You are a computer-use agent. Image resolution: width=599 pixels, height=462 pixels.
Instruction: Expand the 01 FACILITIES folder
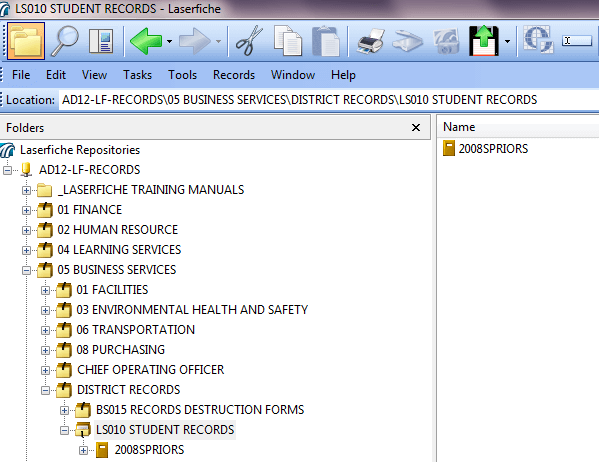(45, 290)
